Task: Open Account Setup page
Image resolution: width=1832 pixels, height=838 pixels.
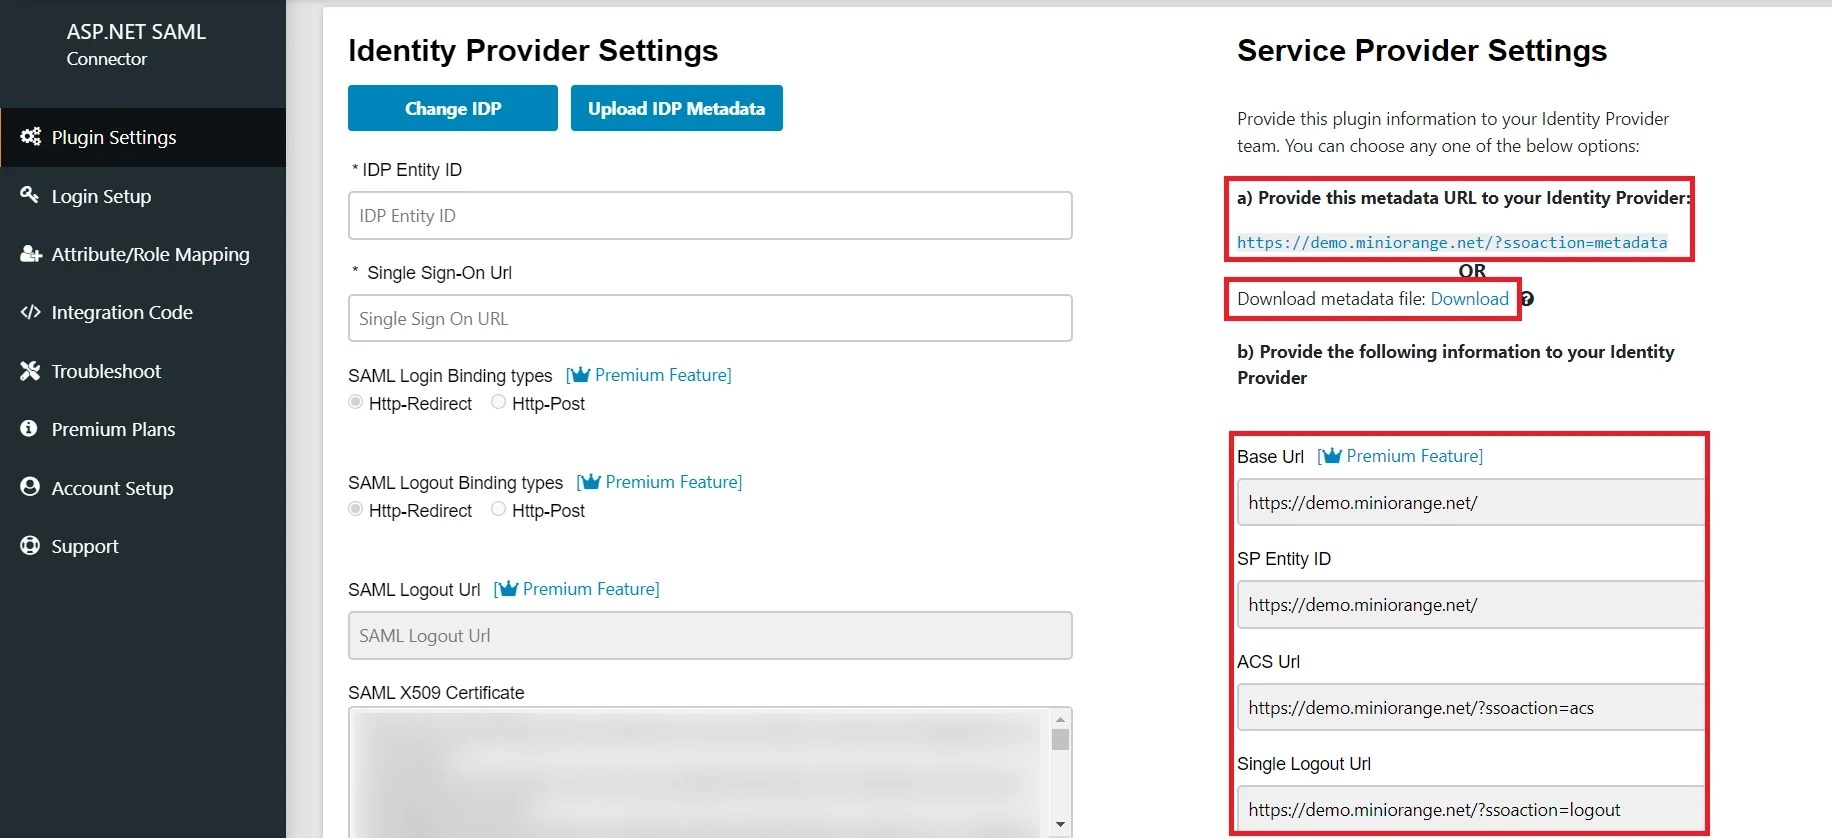Action: (143, 488)
